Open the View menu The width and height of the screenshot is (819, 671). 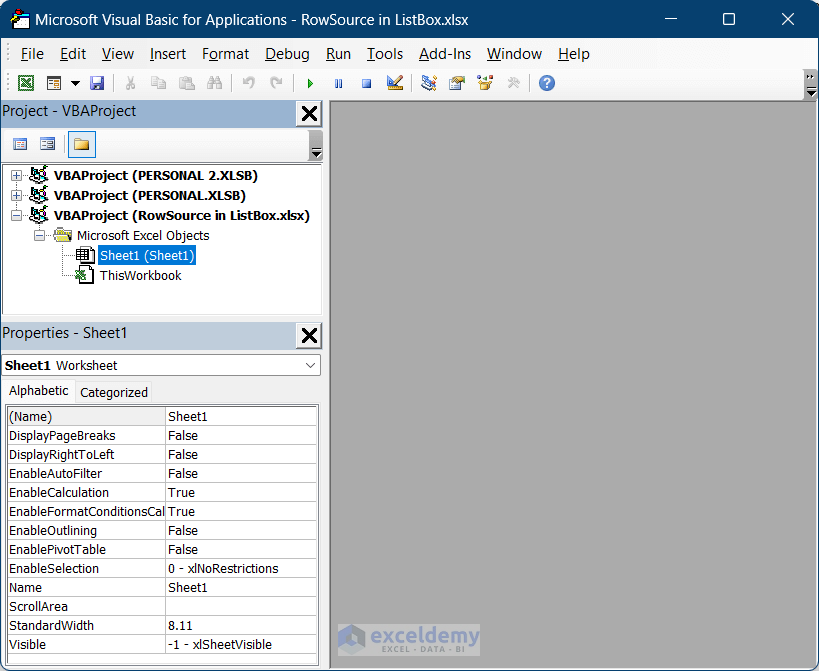[x=118, y=54]
